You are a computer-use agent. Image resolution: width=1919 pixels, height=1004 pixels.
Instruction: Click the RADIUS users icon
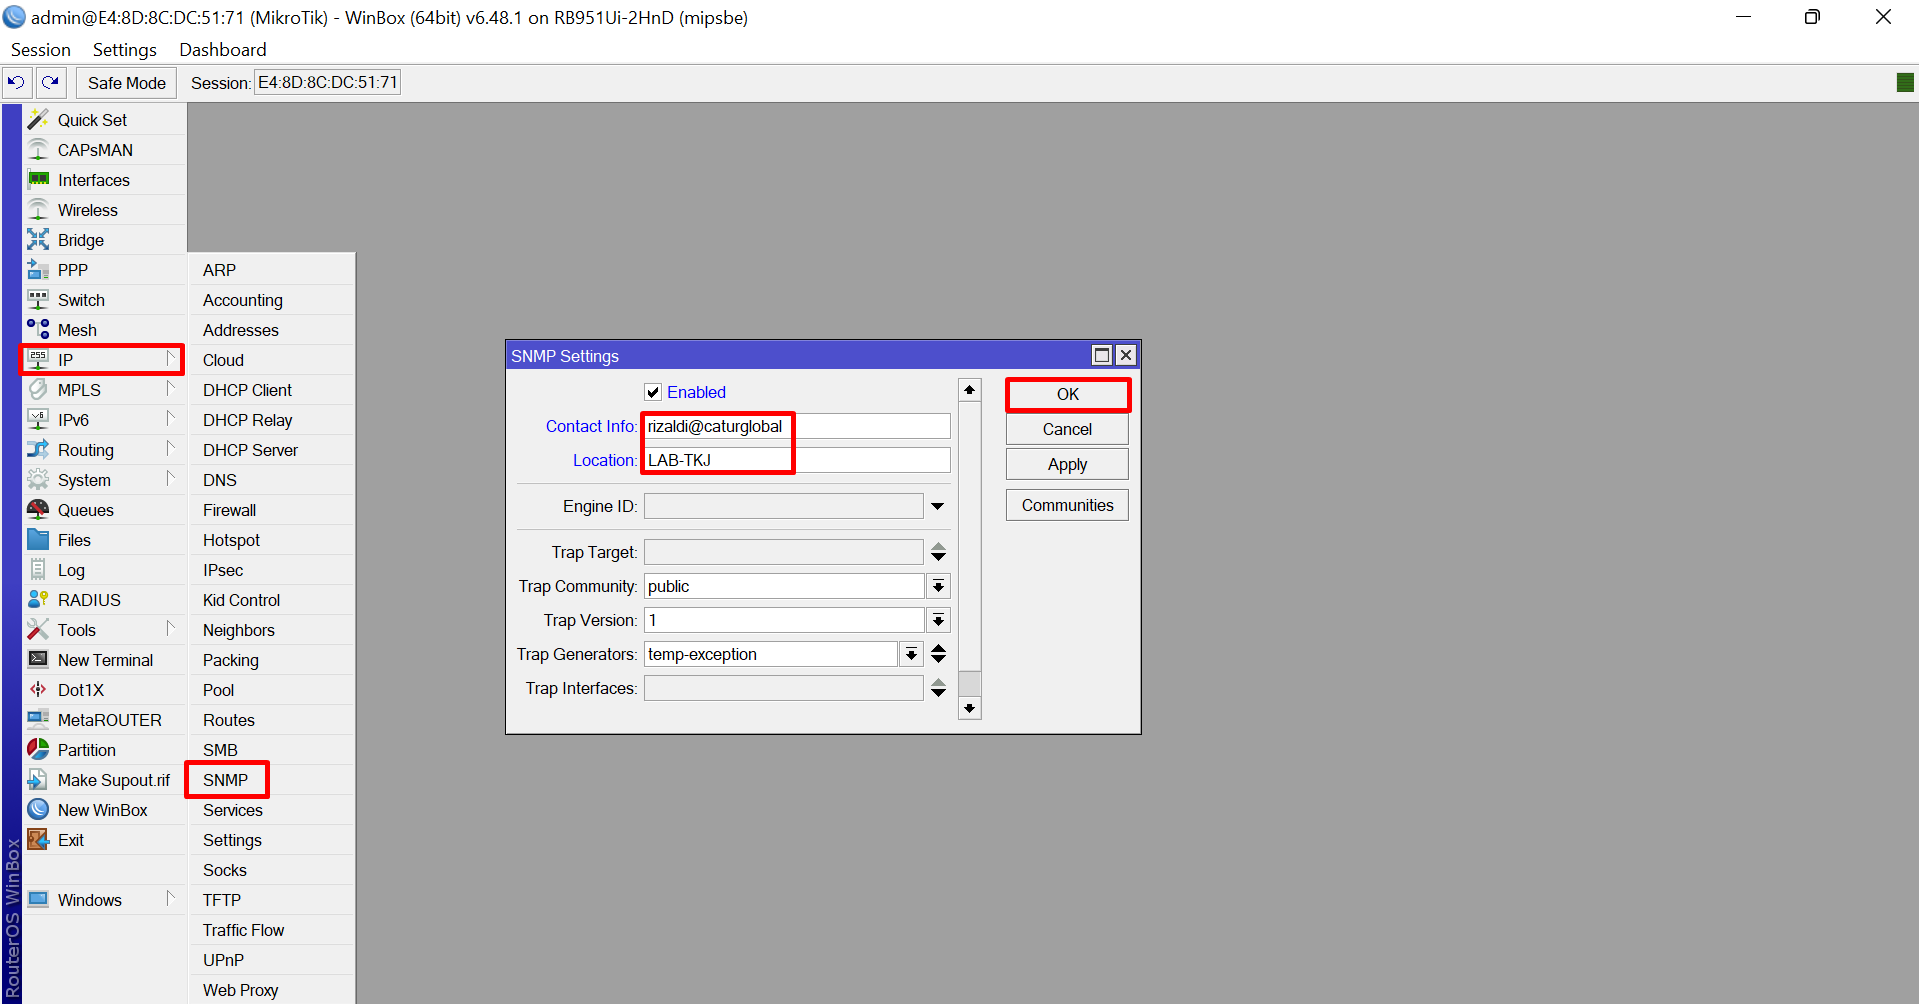[x=38, y=600]
